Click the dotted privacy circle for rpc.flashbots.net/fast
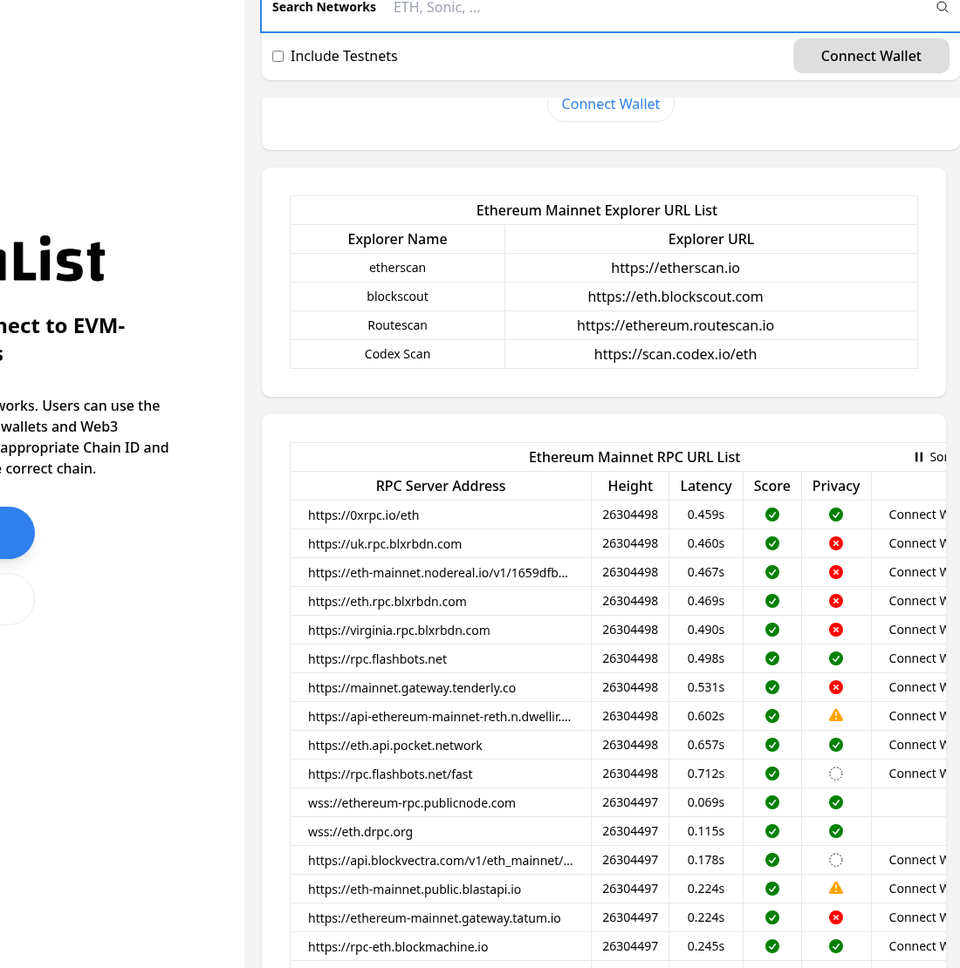This screenshot has height=968, width=960. click(x=836, y=774)
